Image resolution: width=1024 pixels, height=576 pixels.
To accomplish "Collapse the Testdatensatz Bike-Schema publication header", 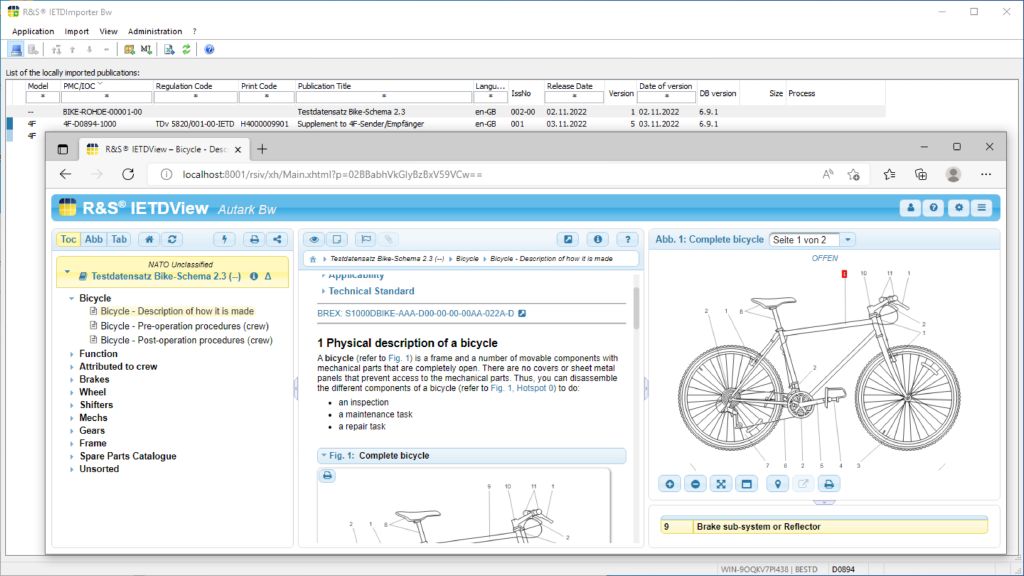I will coord(67,272).
